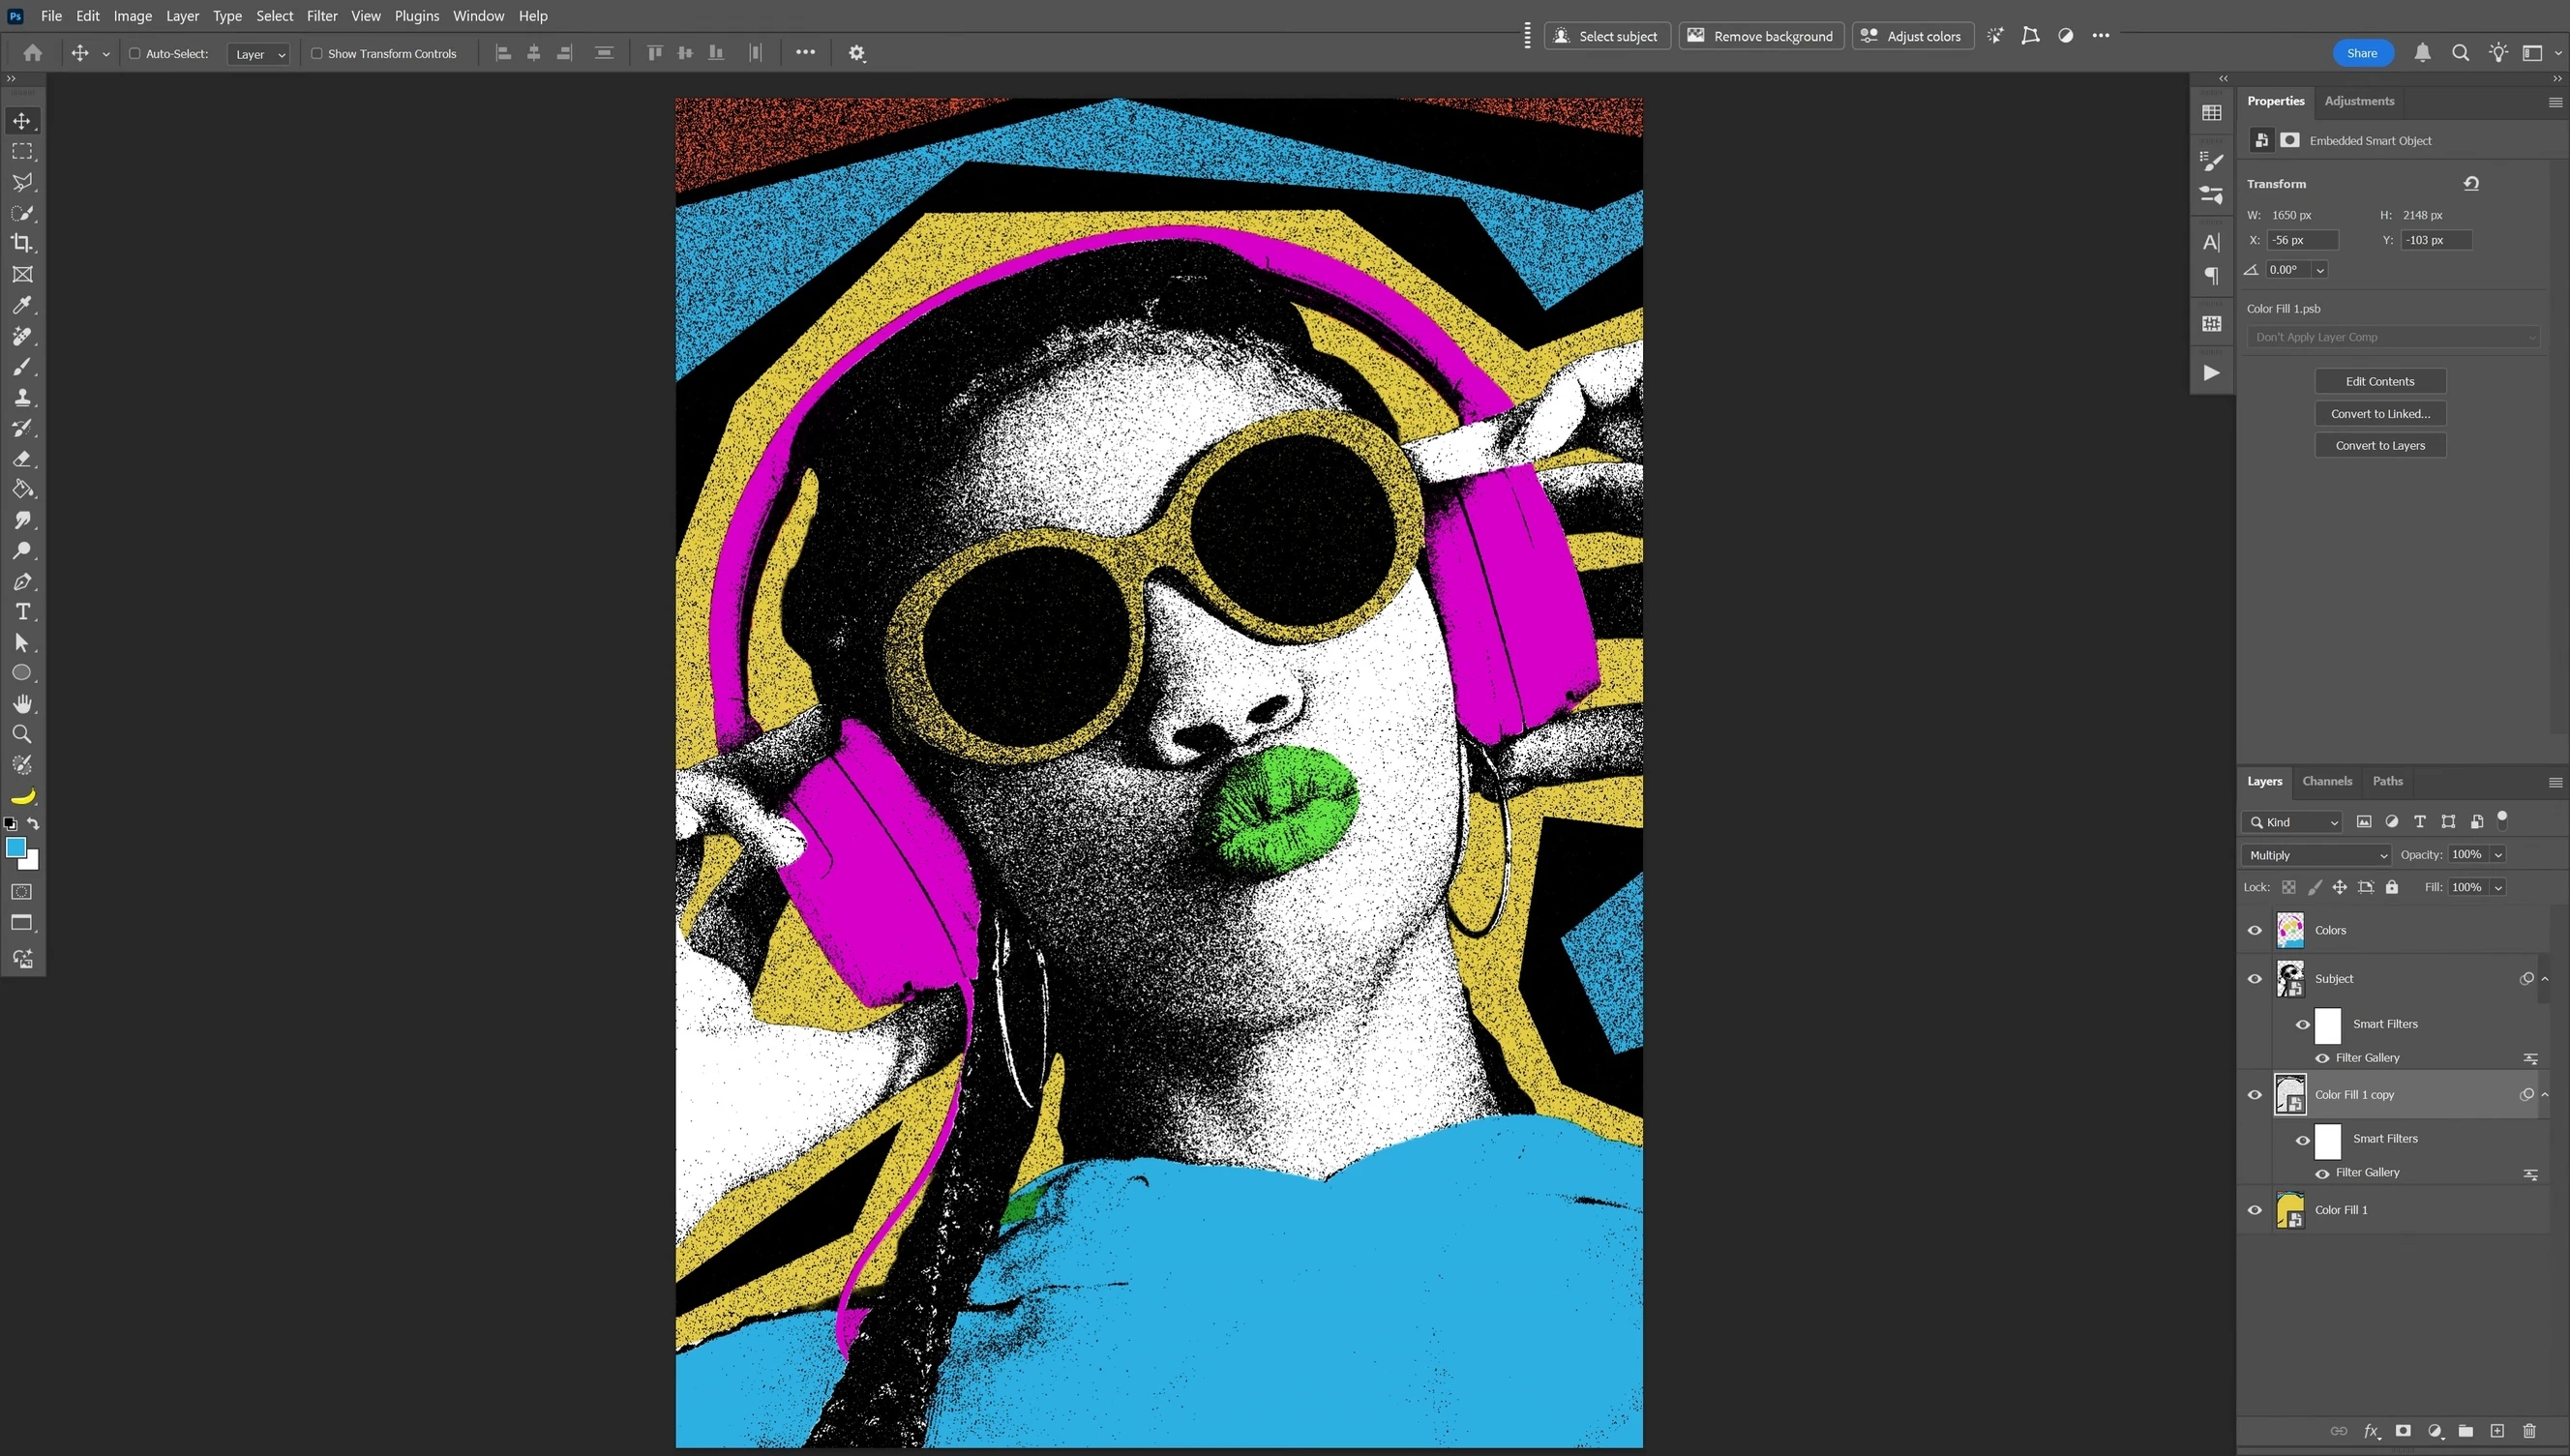Screen dimensions: 2570x1456
Task: Click the Select subject button
Action: 1607,36
